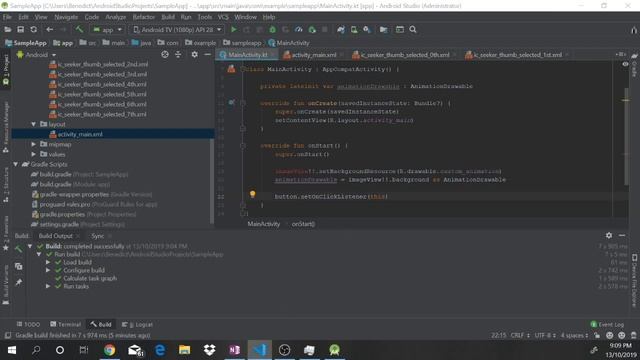Click the onStart() breadcrumb
This screenshot has width=640, height=360.
[x=303, y=224]
